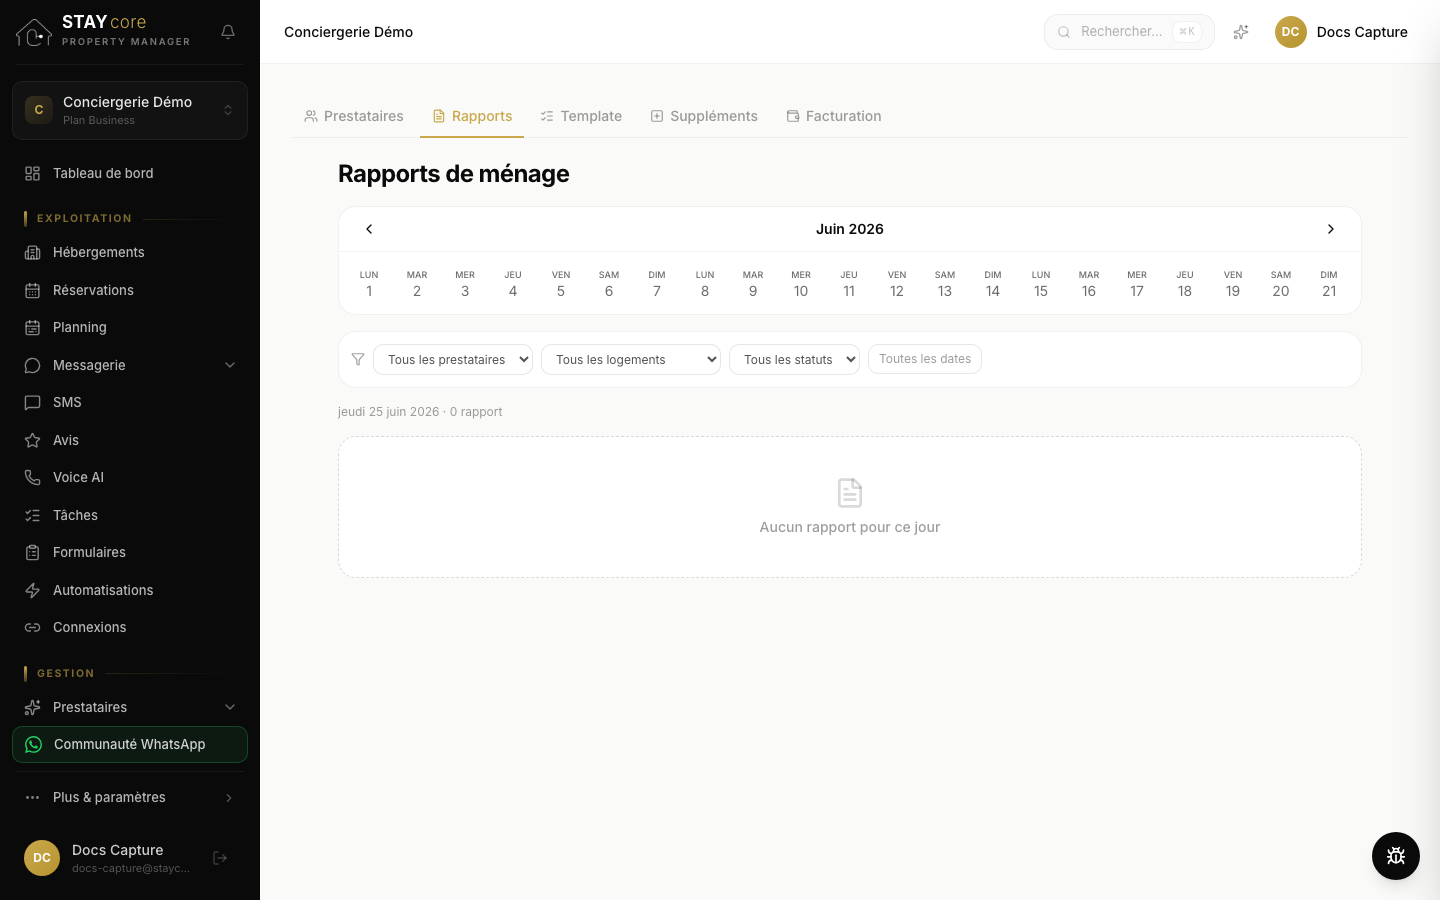Viewport: 1440px width, 900px height.
Task: Select Saturday 13 in calendar strip
Action: [x=945, y=284]
